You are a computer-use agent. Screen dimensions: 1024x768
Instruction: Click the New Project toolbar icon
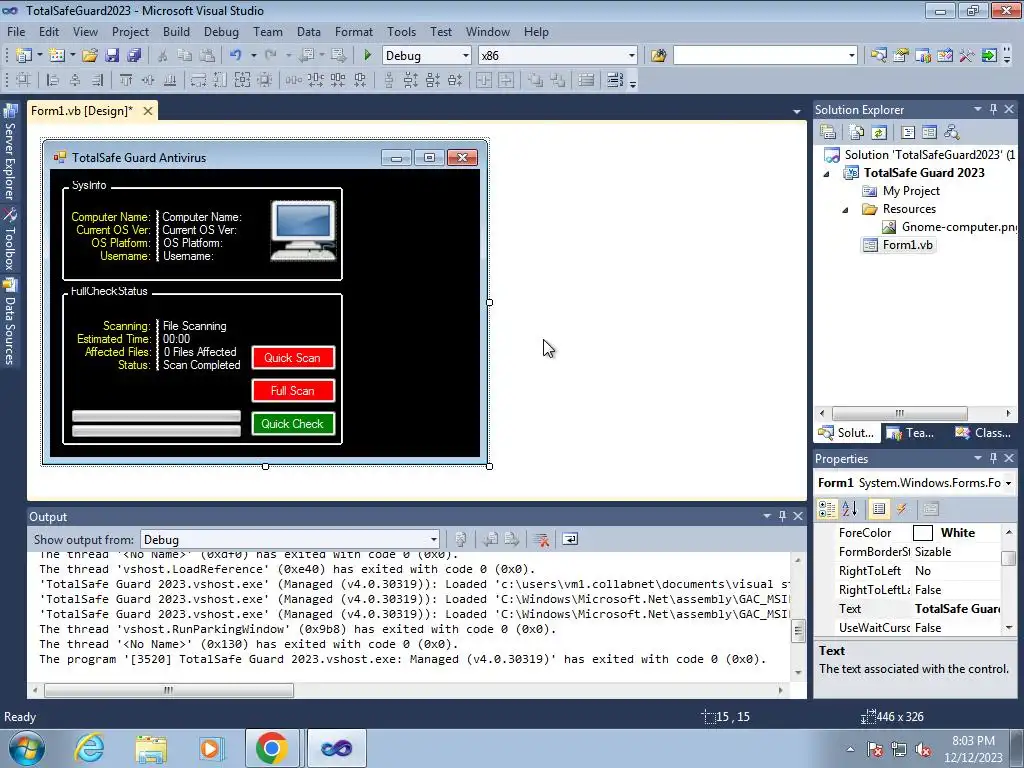(24, 56)
